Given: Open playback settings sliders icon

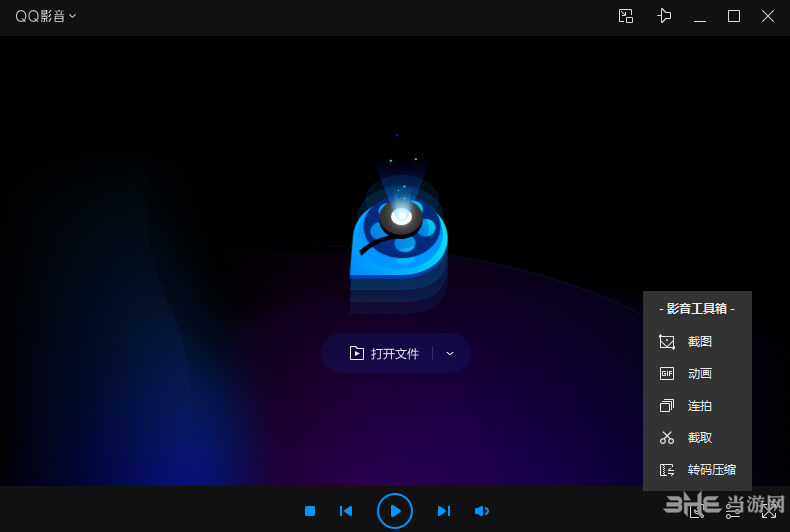Looking at the screenshot, I should click(x=734, y=512).
